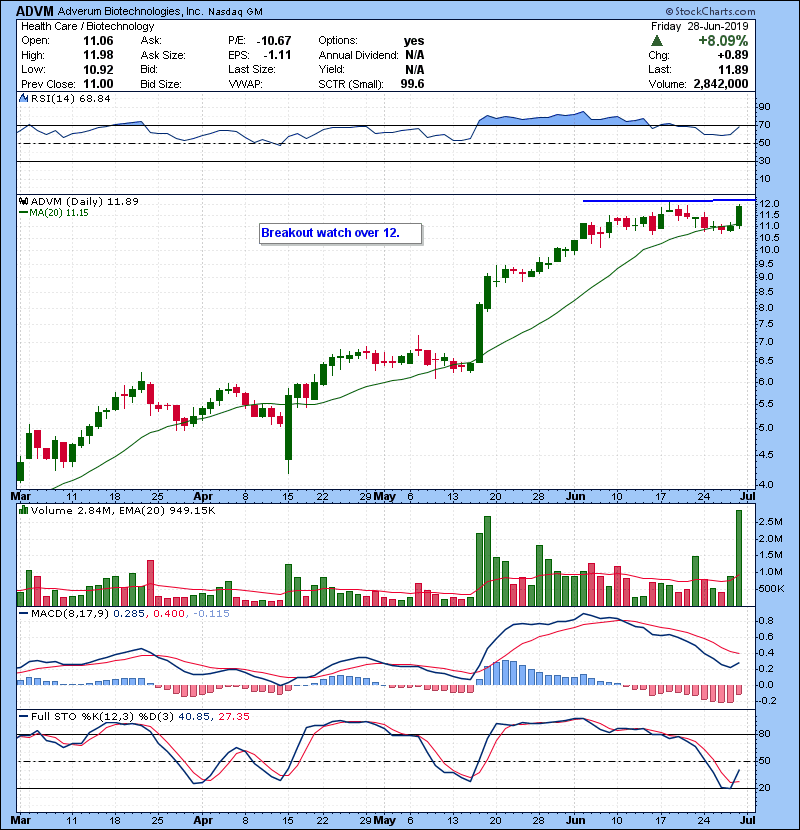Click the stochastic %D value 27.35
This screenshot has width=800, height=830.
[x=233, y=716]
